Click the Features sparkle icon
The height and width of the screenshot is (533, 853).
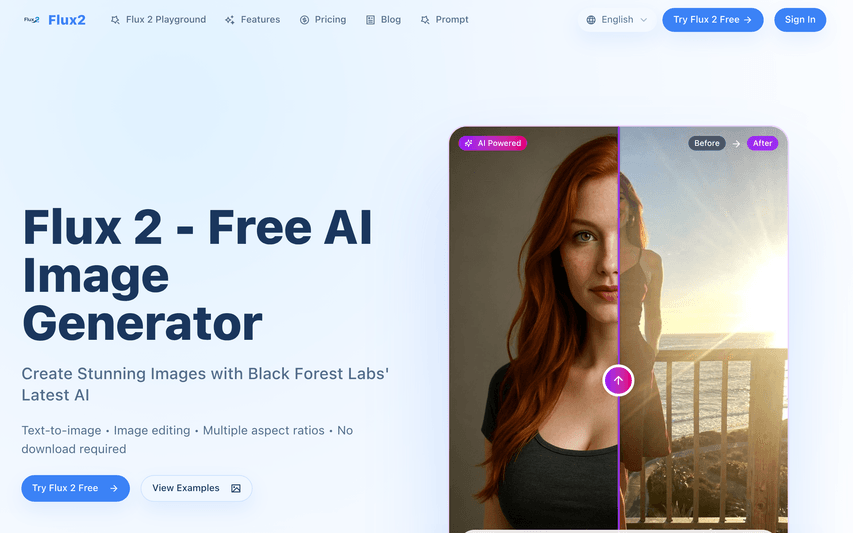point(230,20)
